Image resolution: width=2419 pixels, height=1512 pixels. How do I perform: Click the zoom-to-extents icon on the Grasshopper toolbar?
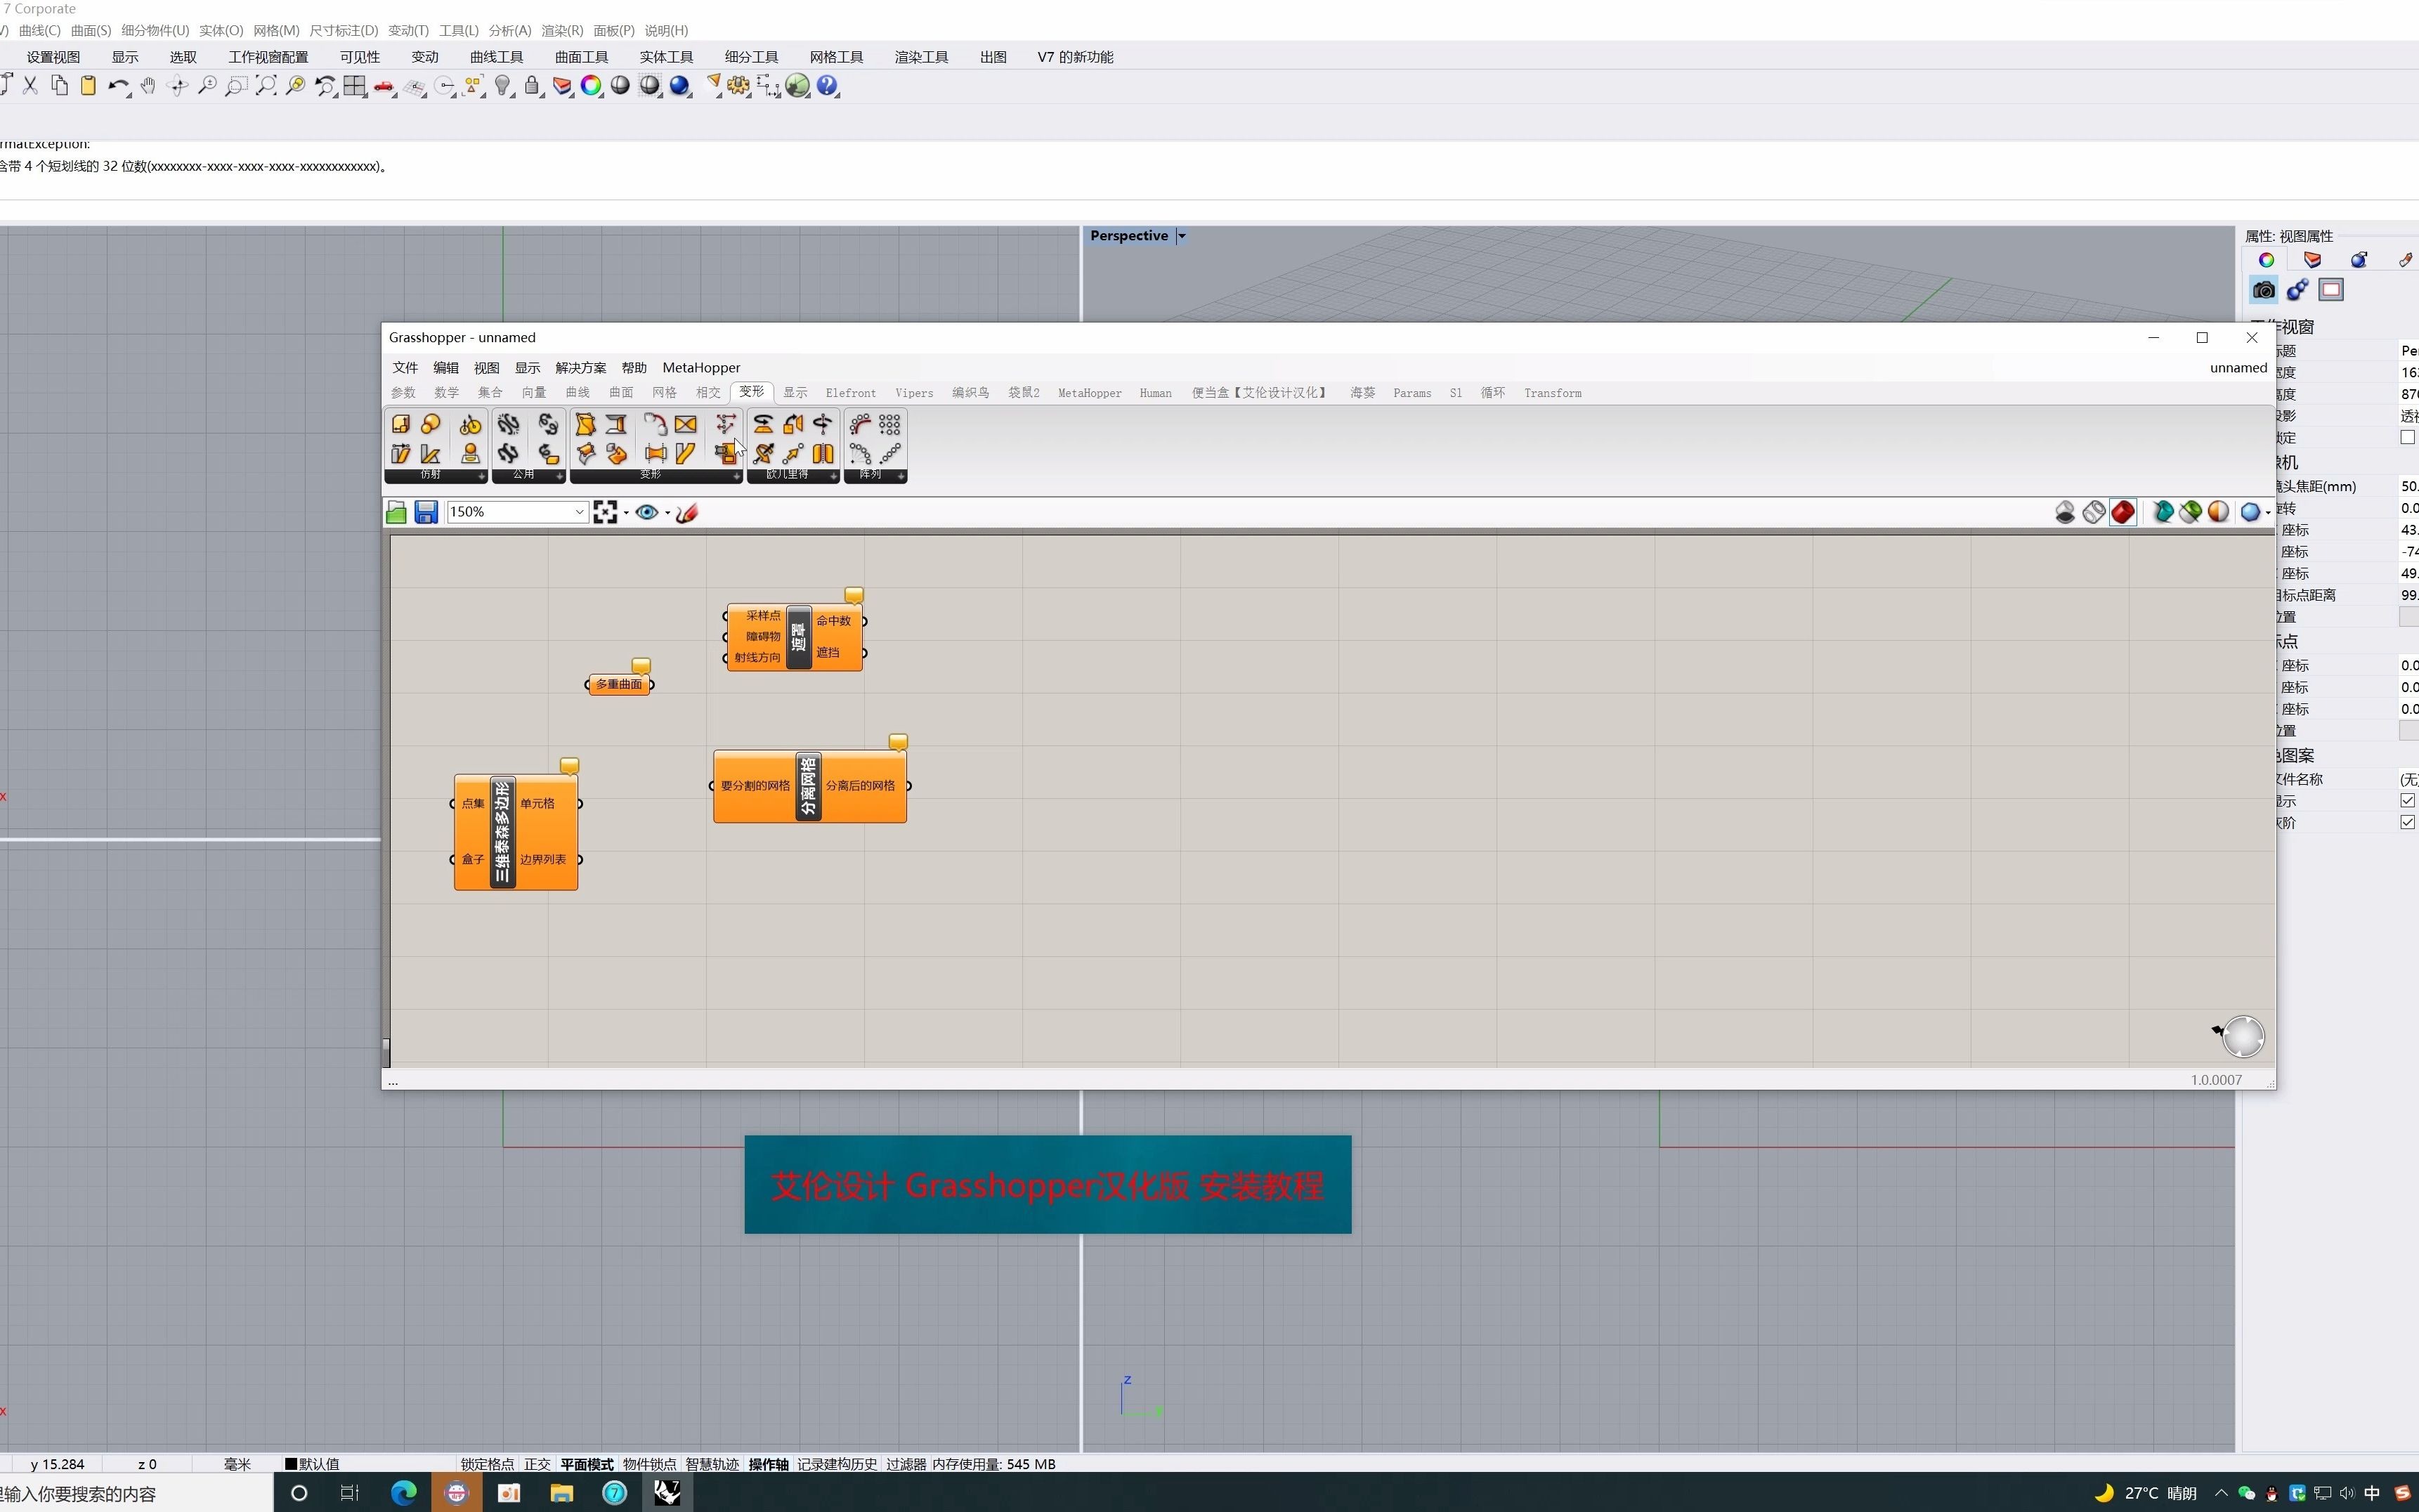607,511
